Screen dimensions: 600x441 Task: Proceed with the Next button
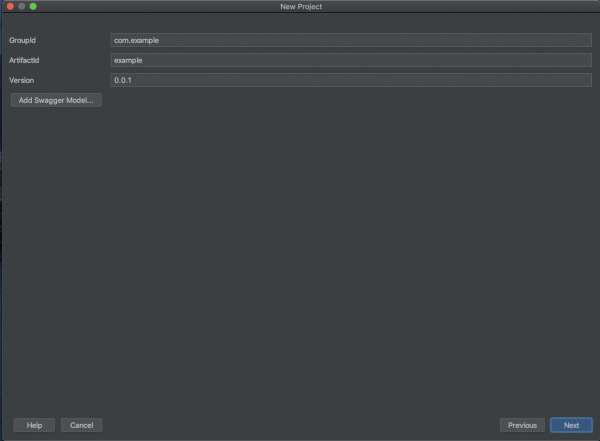pos(571,425)
